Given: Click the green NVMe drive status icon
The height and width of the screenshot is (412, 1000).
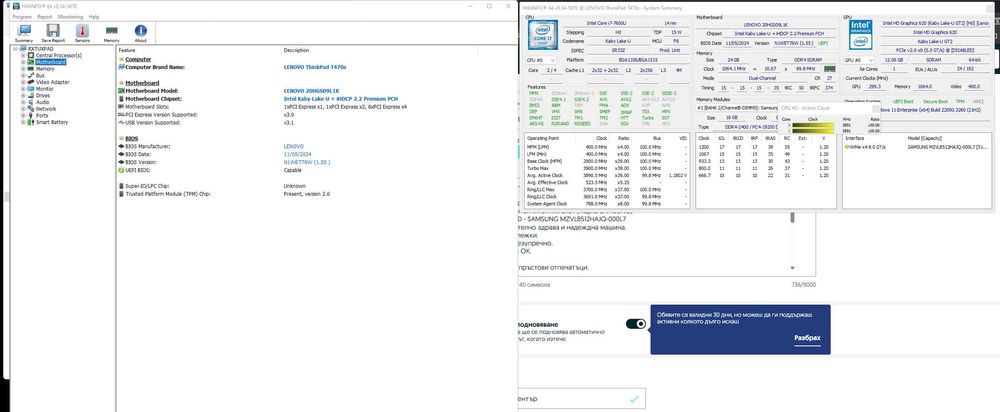Looking at the screenshot, I should point(847,147).
